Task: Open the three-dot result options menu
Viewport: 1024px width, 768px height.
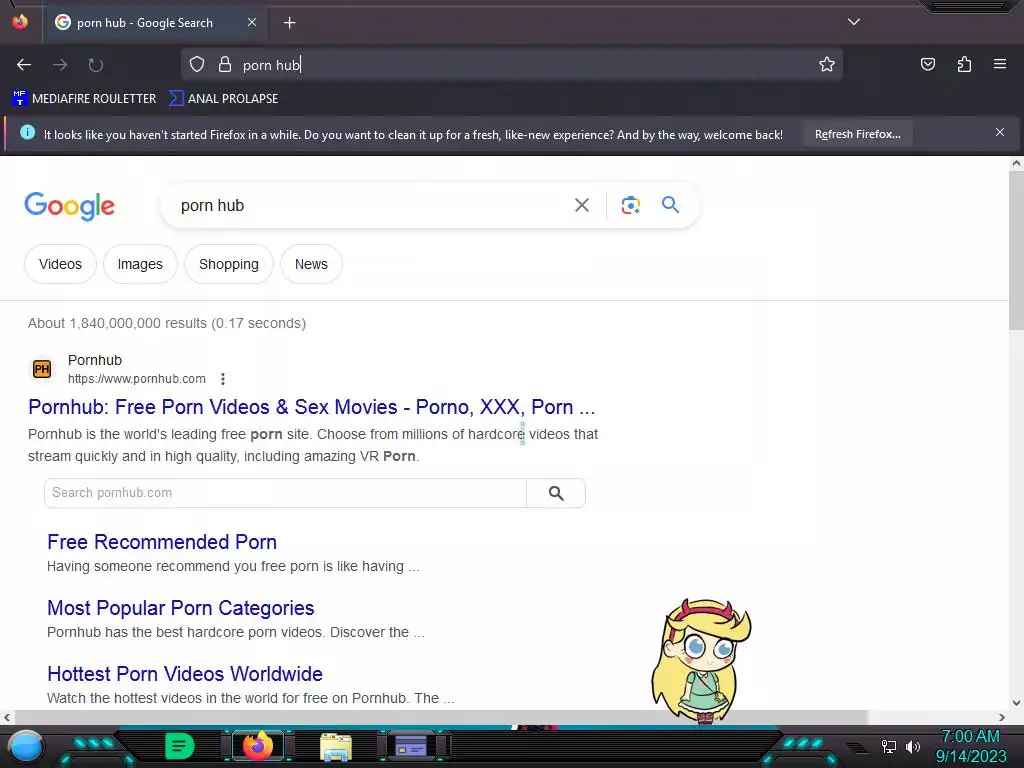Action: [223, 379]
